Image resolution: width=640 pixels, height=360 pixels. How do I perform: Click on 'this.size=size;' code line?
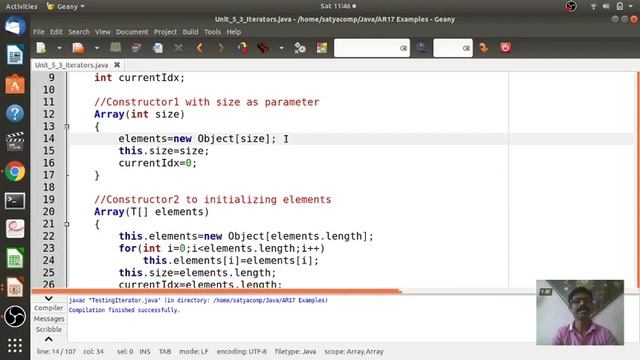pyautogui.click(x=164, y=151)
